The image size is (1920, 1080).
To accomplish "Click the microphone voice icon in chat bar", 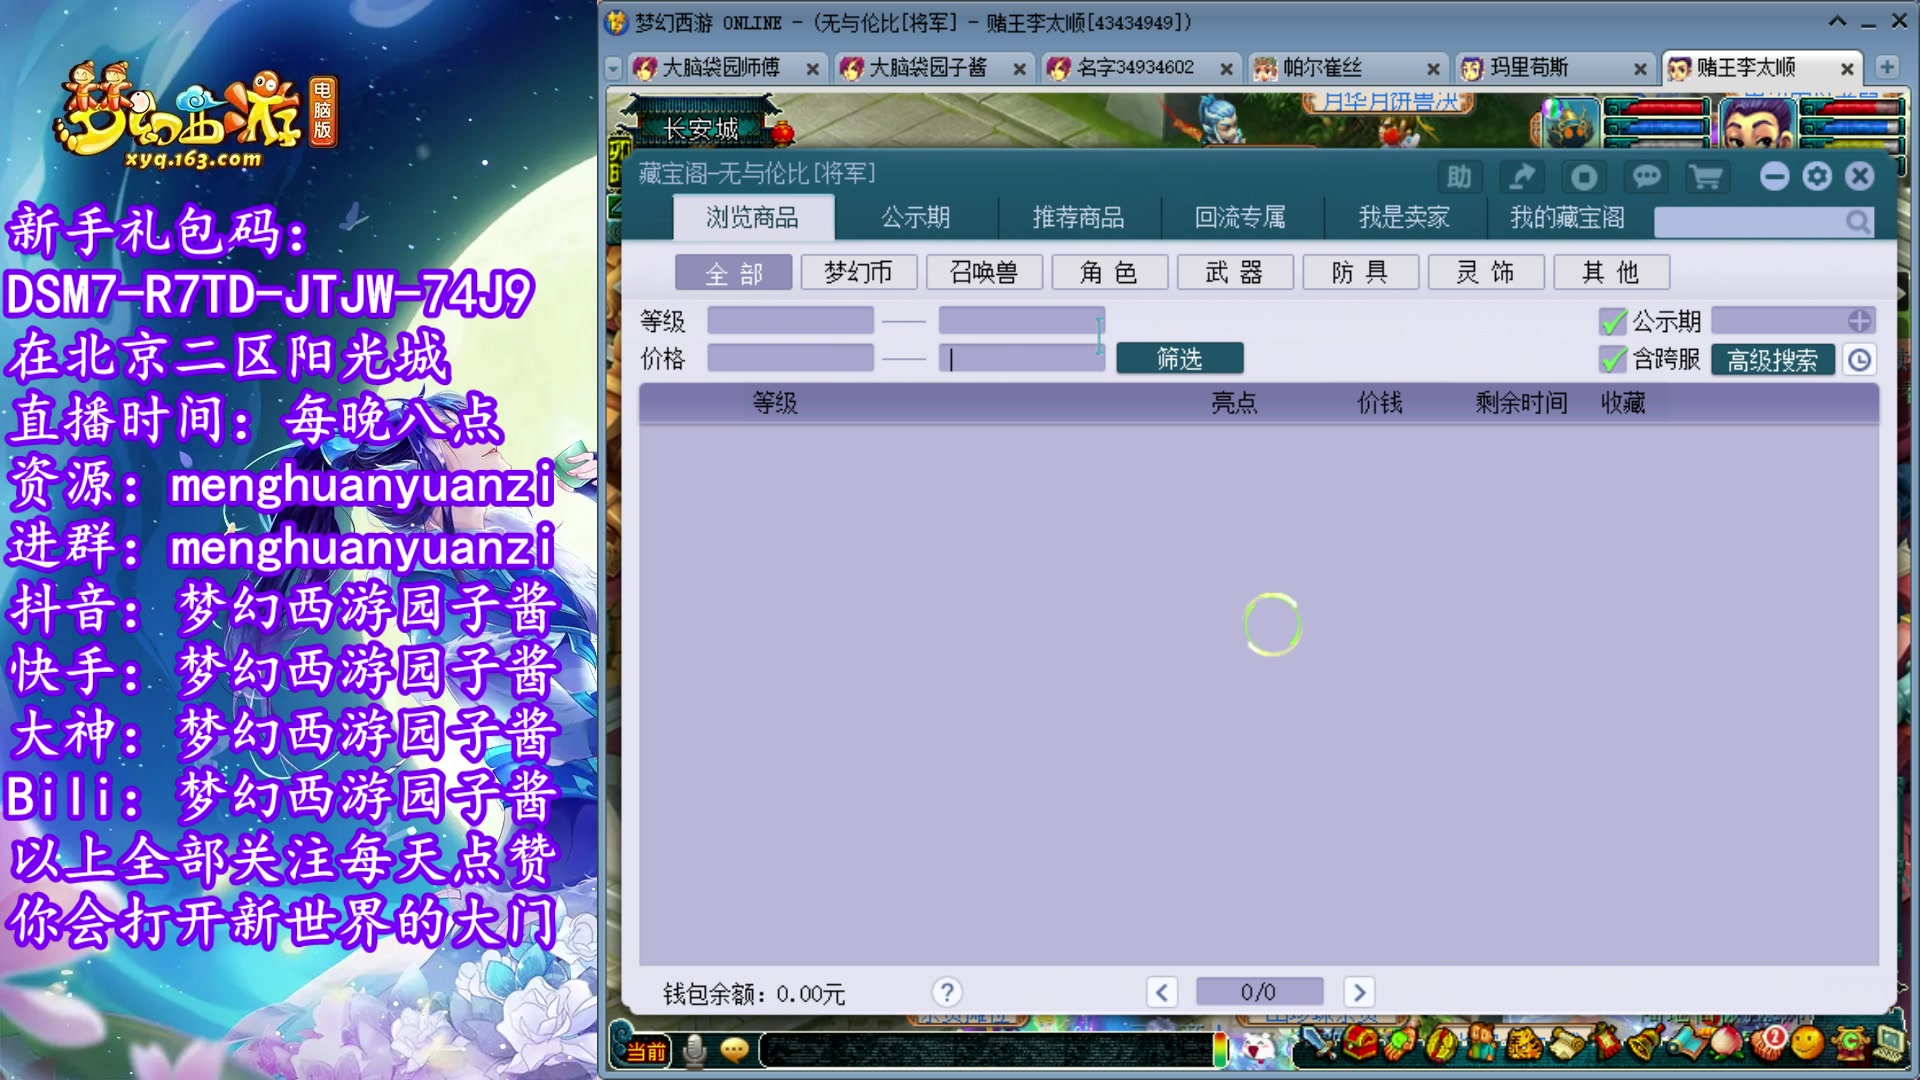I will click(693, 1050).
